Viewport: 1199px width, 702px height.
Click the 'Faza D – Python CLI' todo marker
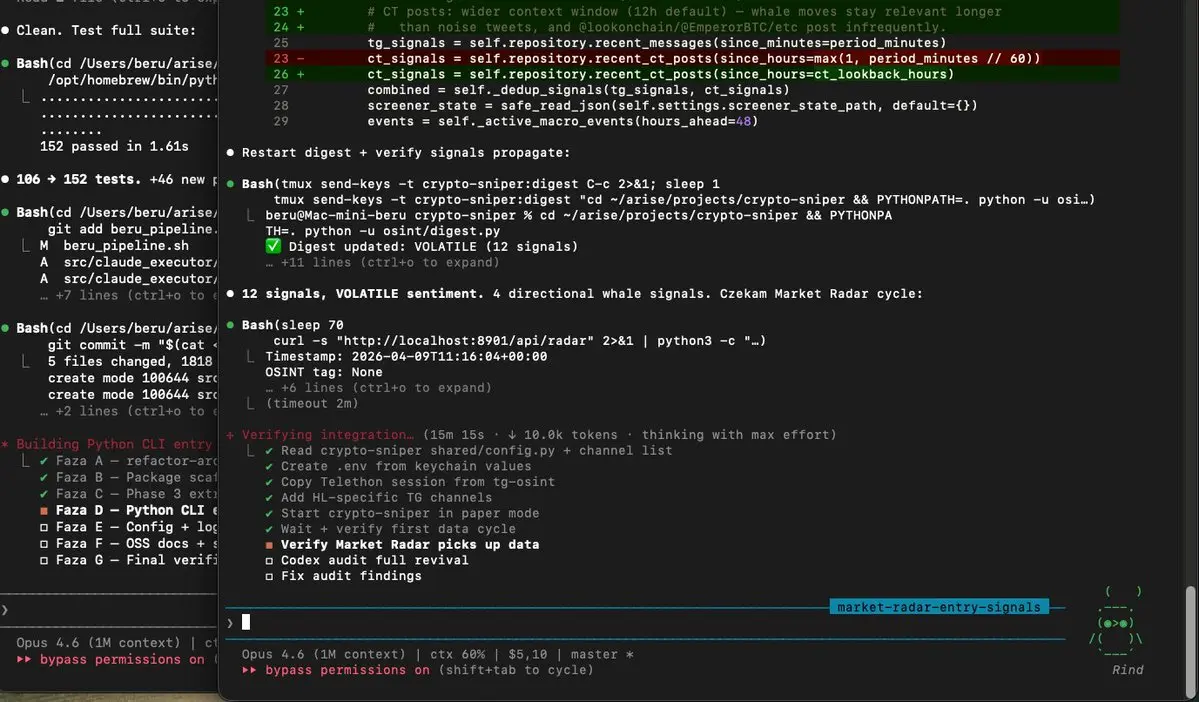tap(44, 511)
